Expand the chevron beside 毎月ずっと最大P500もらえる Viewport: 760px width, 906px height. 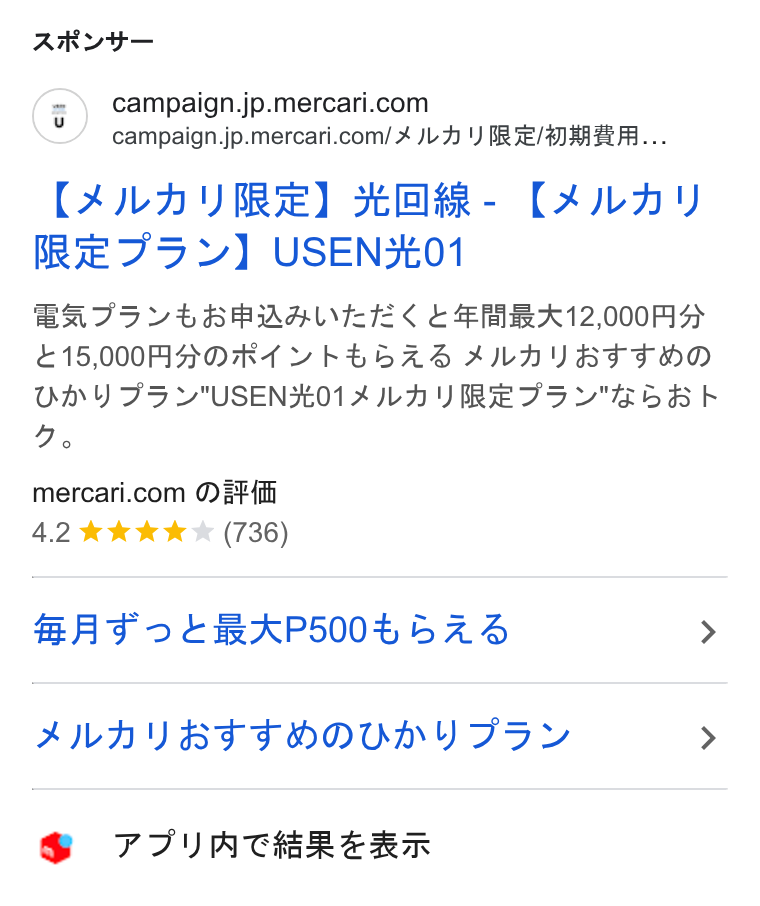708,632
